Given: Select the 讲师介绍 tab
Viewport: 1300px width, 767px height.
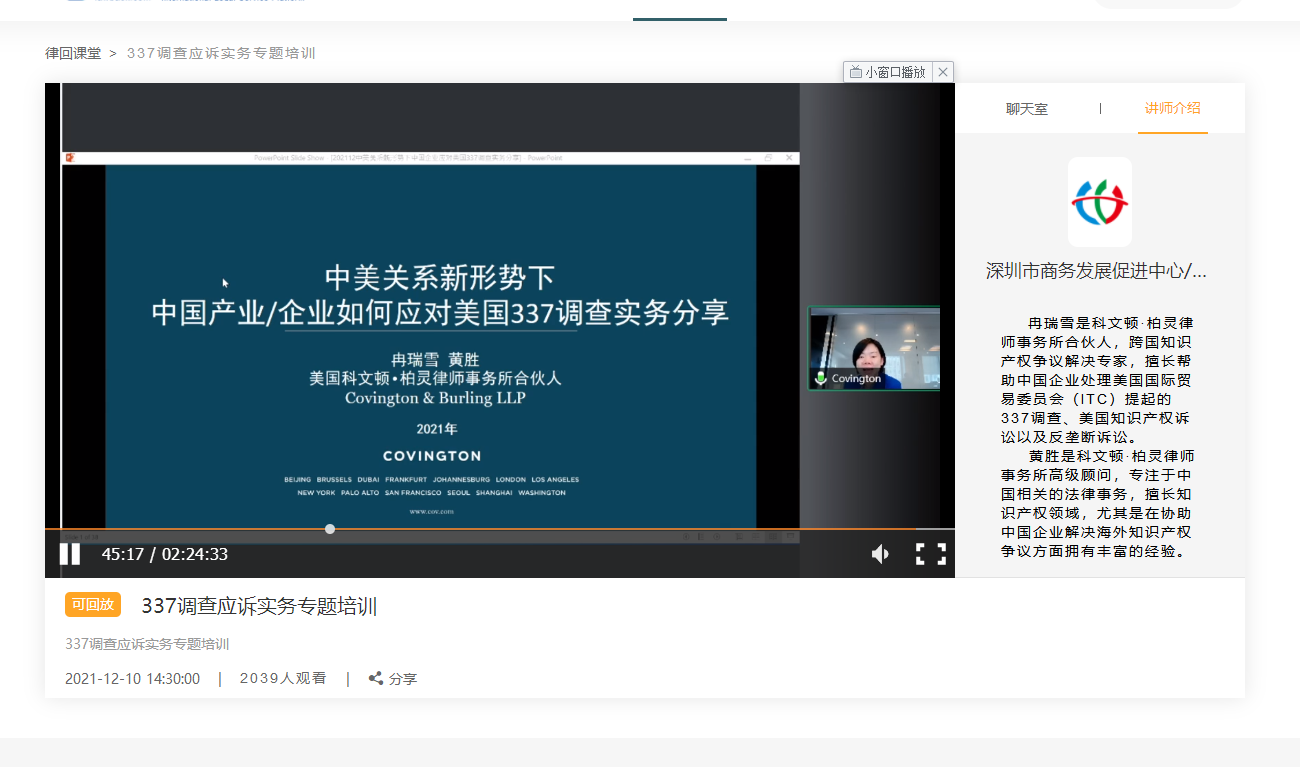Looking at the screenshot, I should tap(1173, 108).
